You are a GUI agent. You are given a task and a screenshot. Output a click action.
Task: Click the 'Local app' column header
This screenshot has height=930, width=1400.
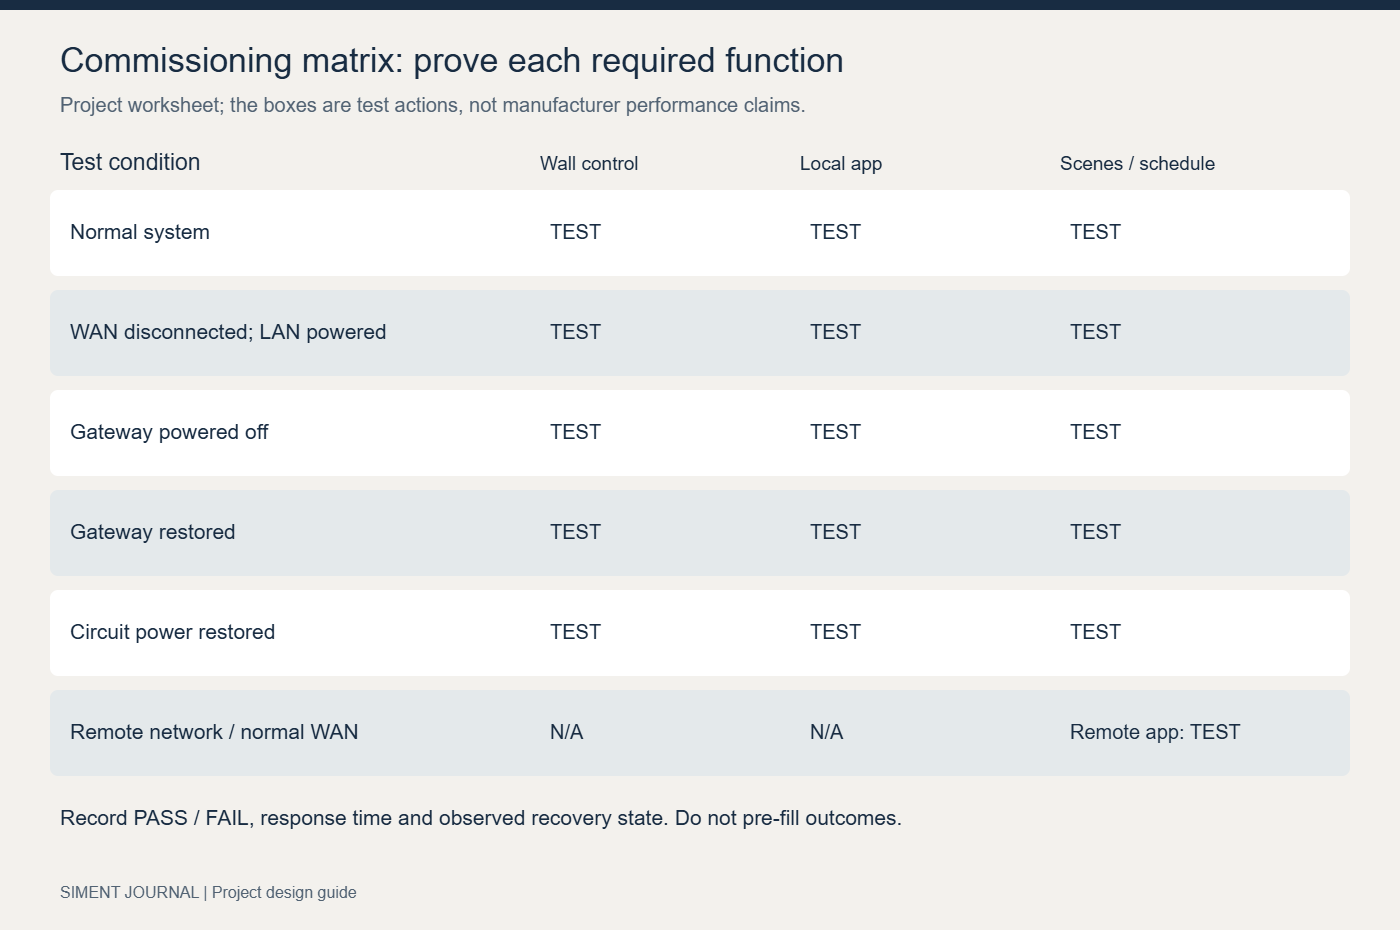coord(841,164)
